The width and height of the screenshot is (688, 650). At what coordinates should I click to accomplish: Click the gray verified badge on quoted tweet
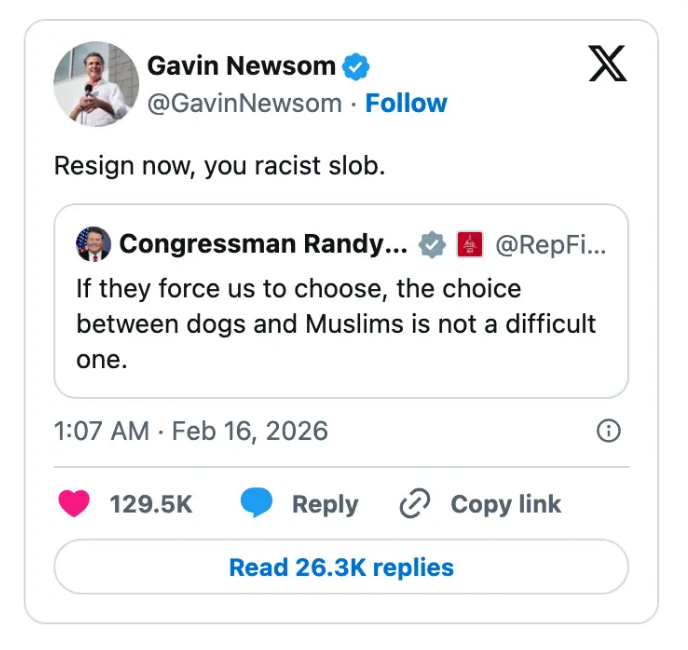(432, 244)
